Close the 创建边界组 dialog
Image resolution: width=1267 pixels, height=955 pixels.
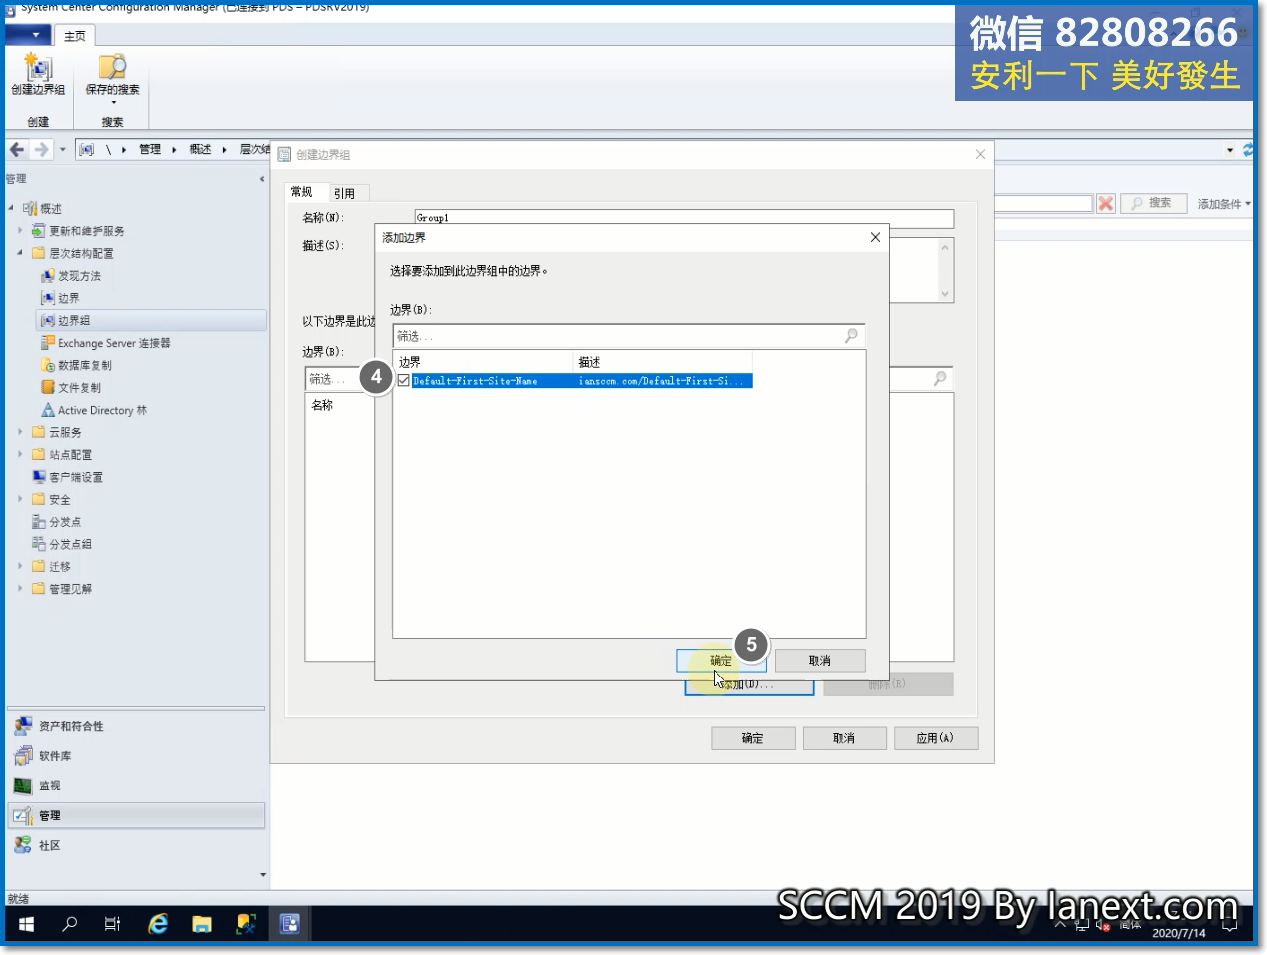(x=980, y=154)
